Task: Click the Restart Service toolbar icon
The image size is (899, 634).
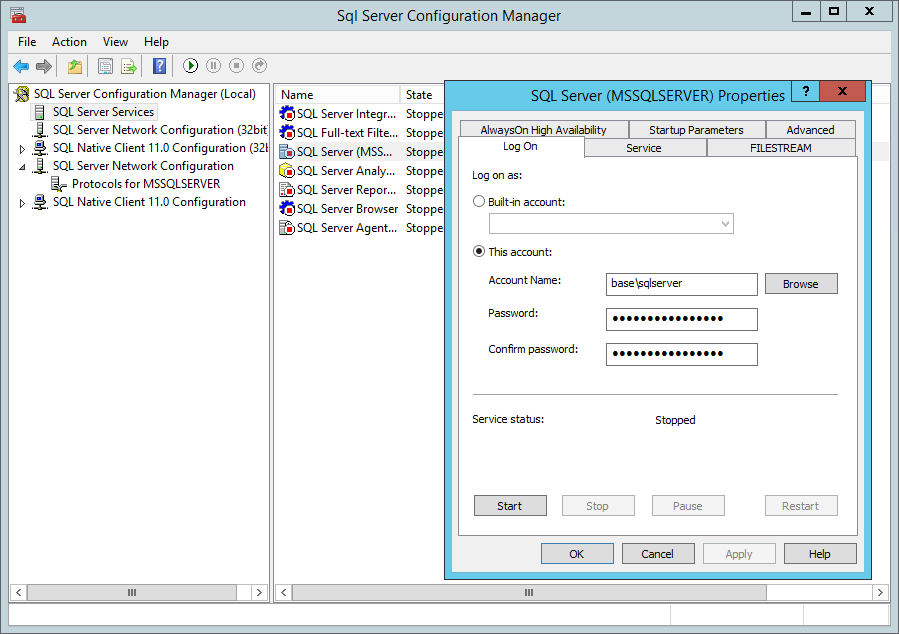Action: (x=260, y=66)
